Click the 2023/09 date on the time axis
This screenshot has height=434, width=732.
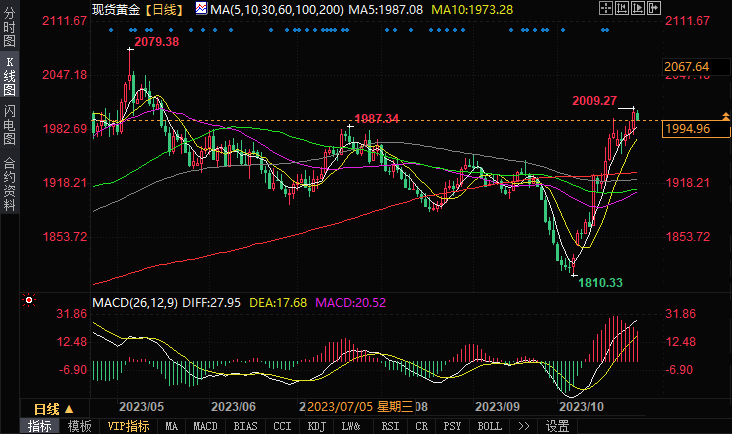tap(497, 406)
